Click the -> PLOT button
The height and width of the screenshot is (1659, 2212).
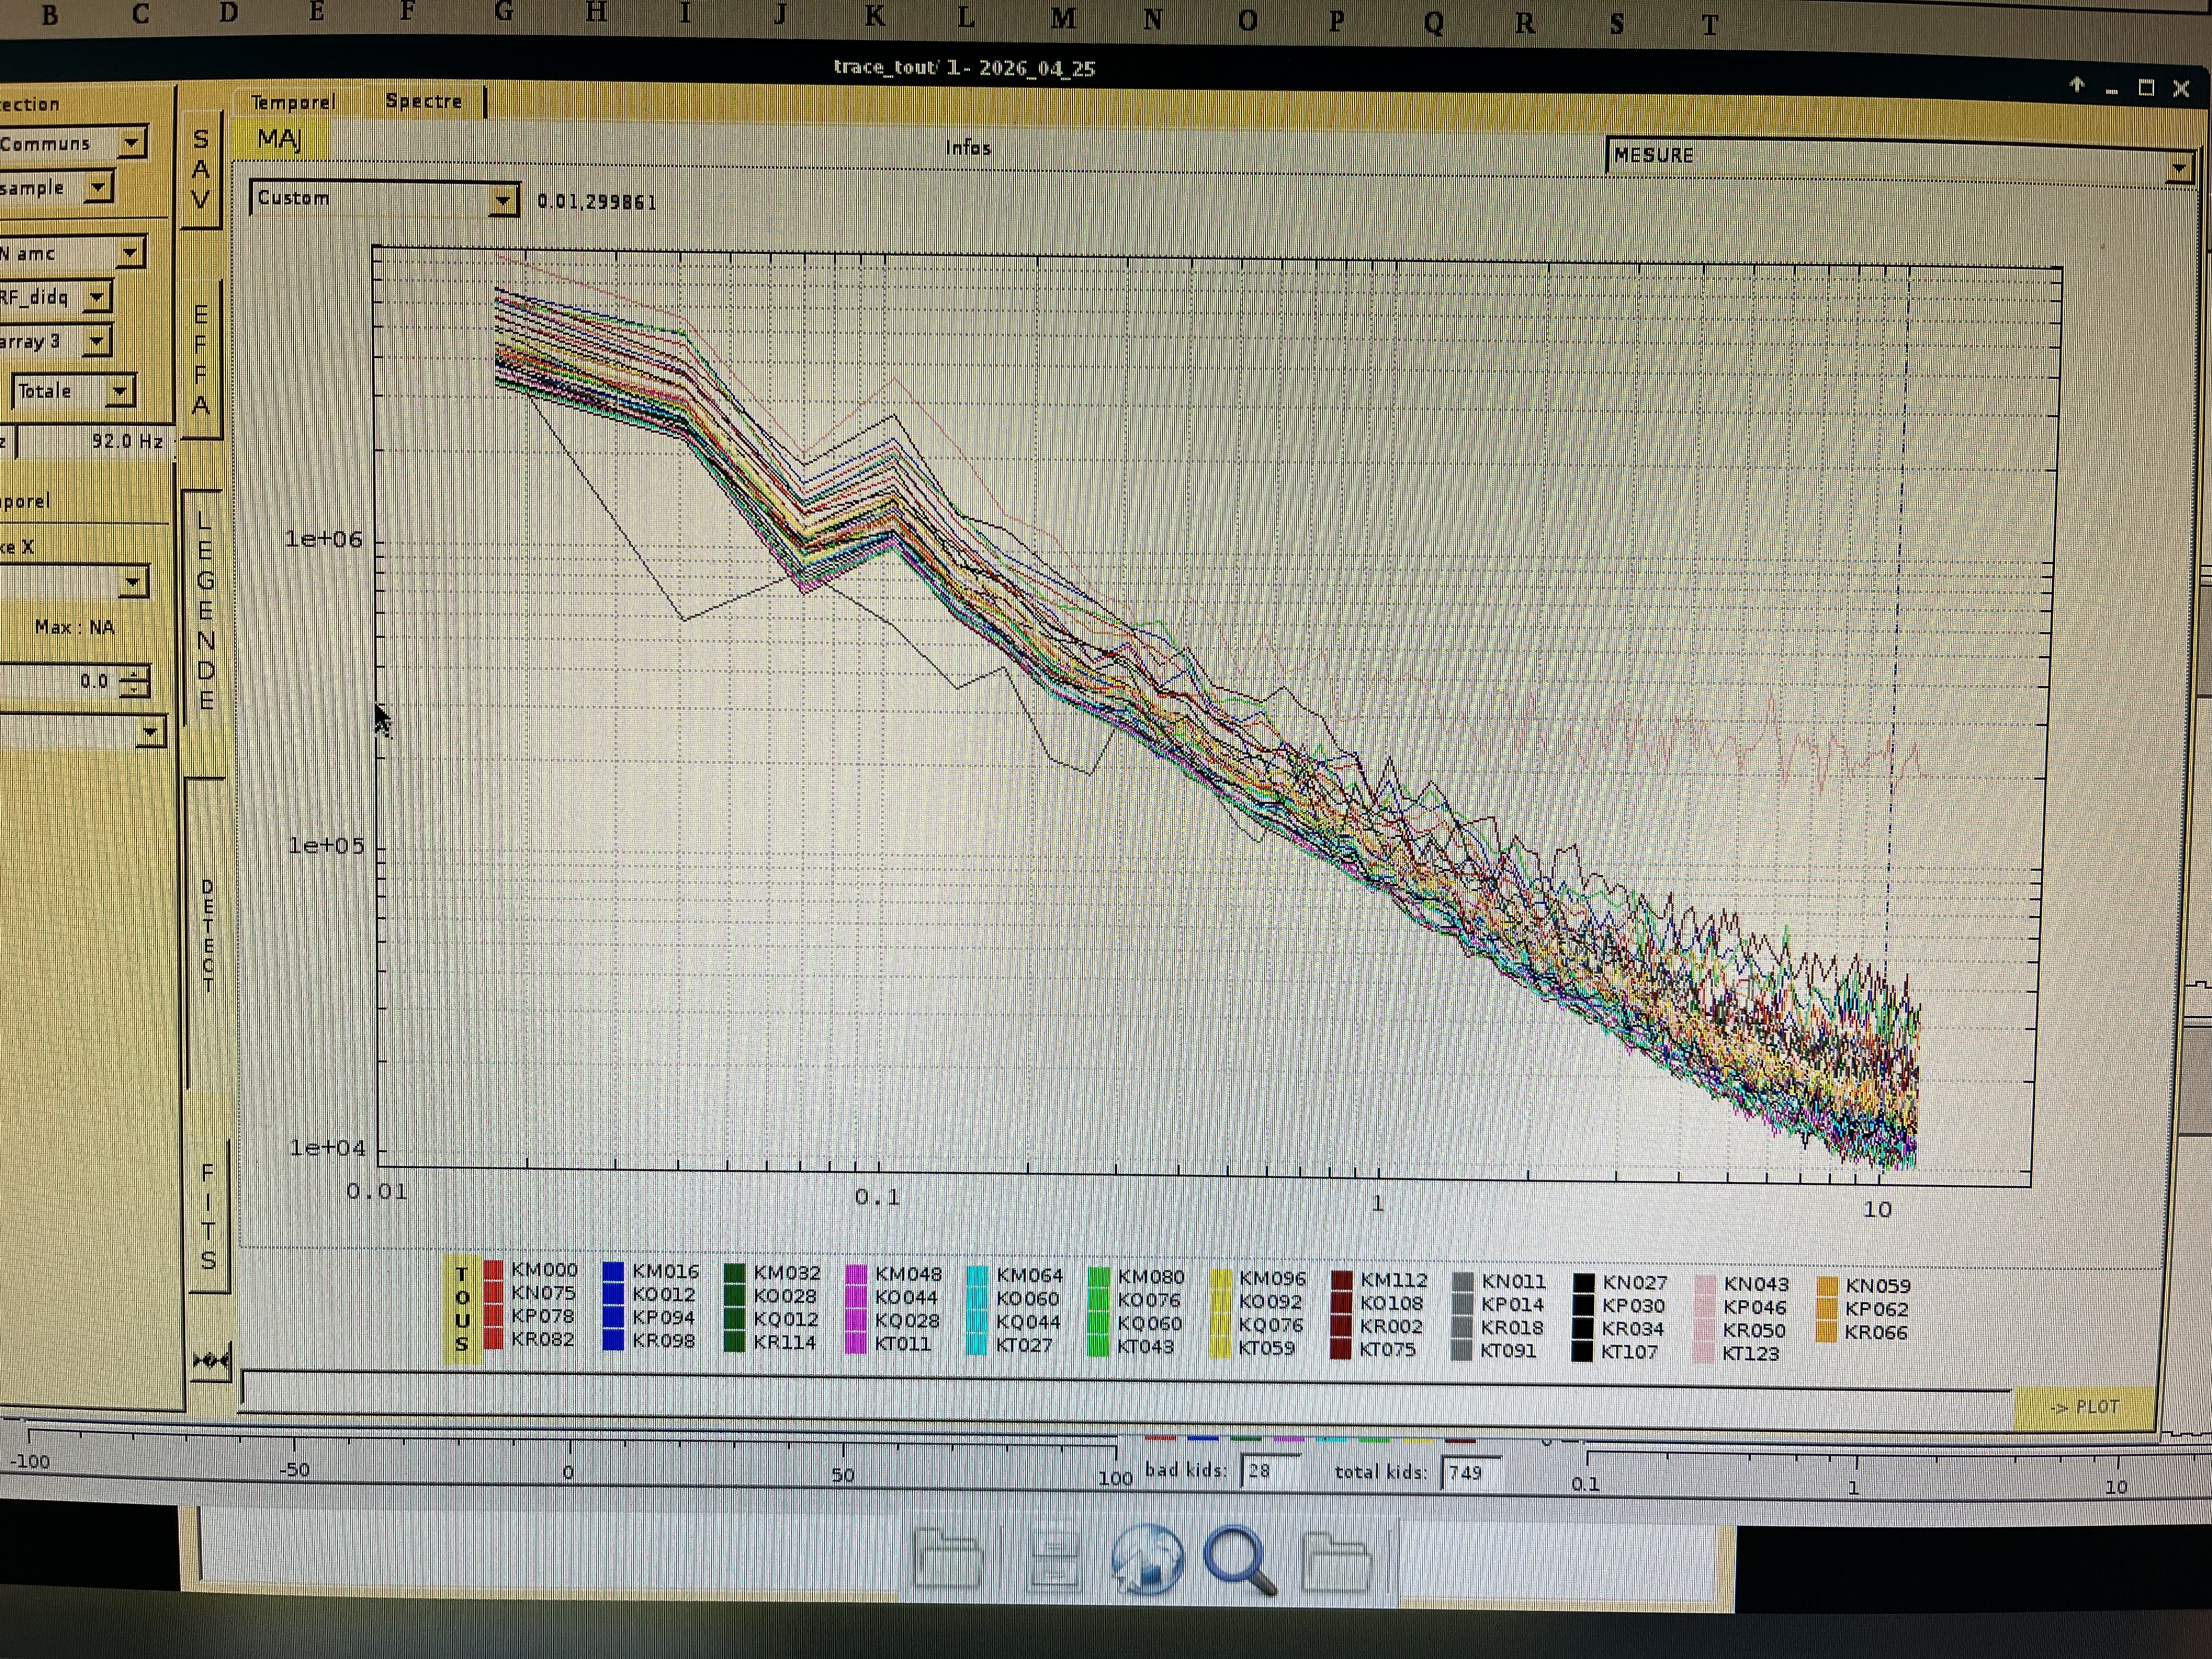click(2084, 1407)
